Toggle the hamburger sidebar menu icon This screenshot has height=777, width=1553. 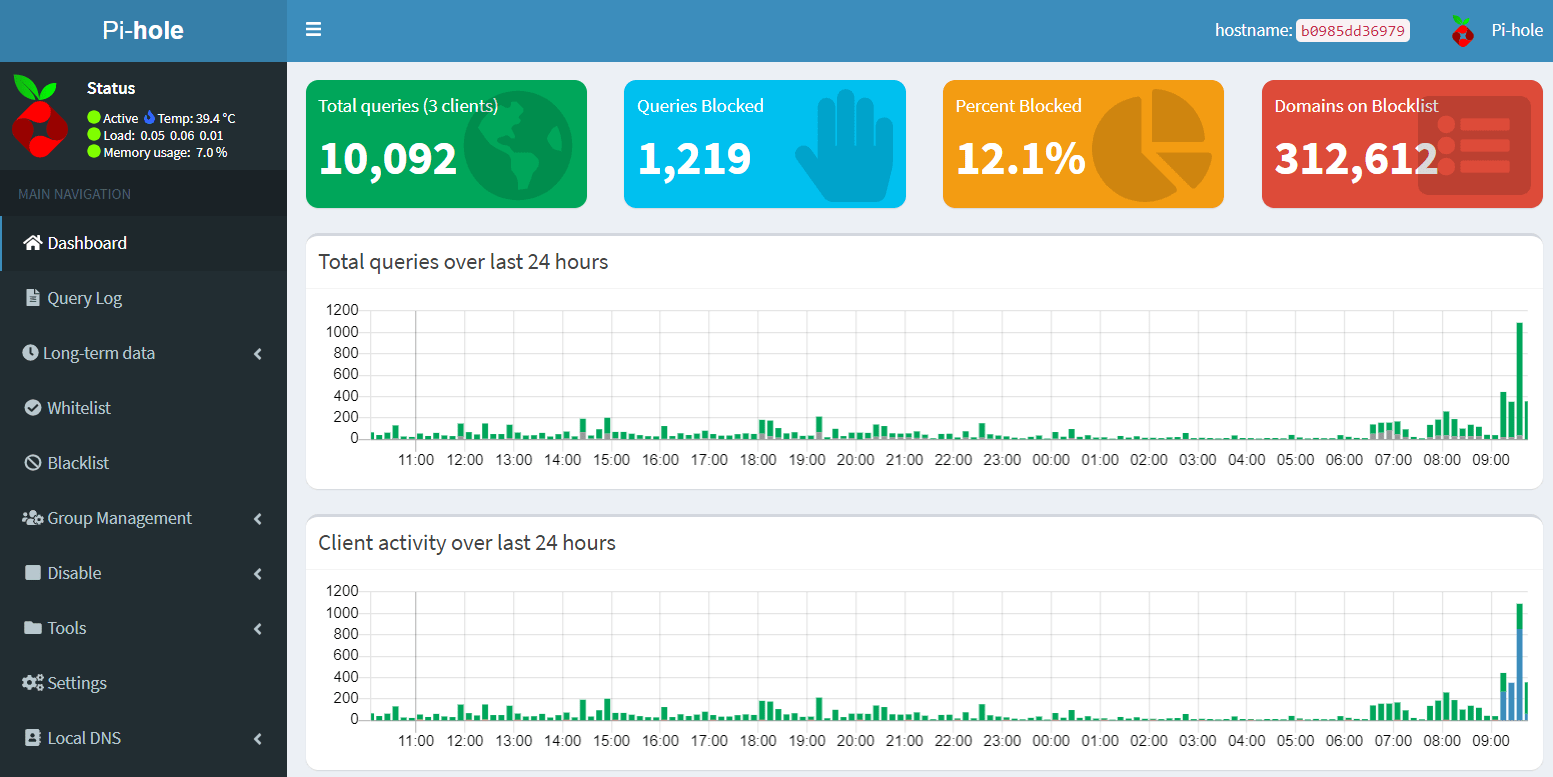pos(313,30)
